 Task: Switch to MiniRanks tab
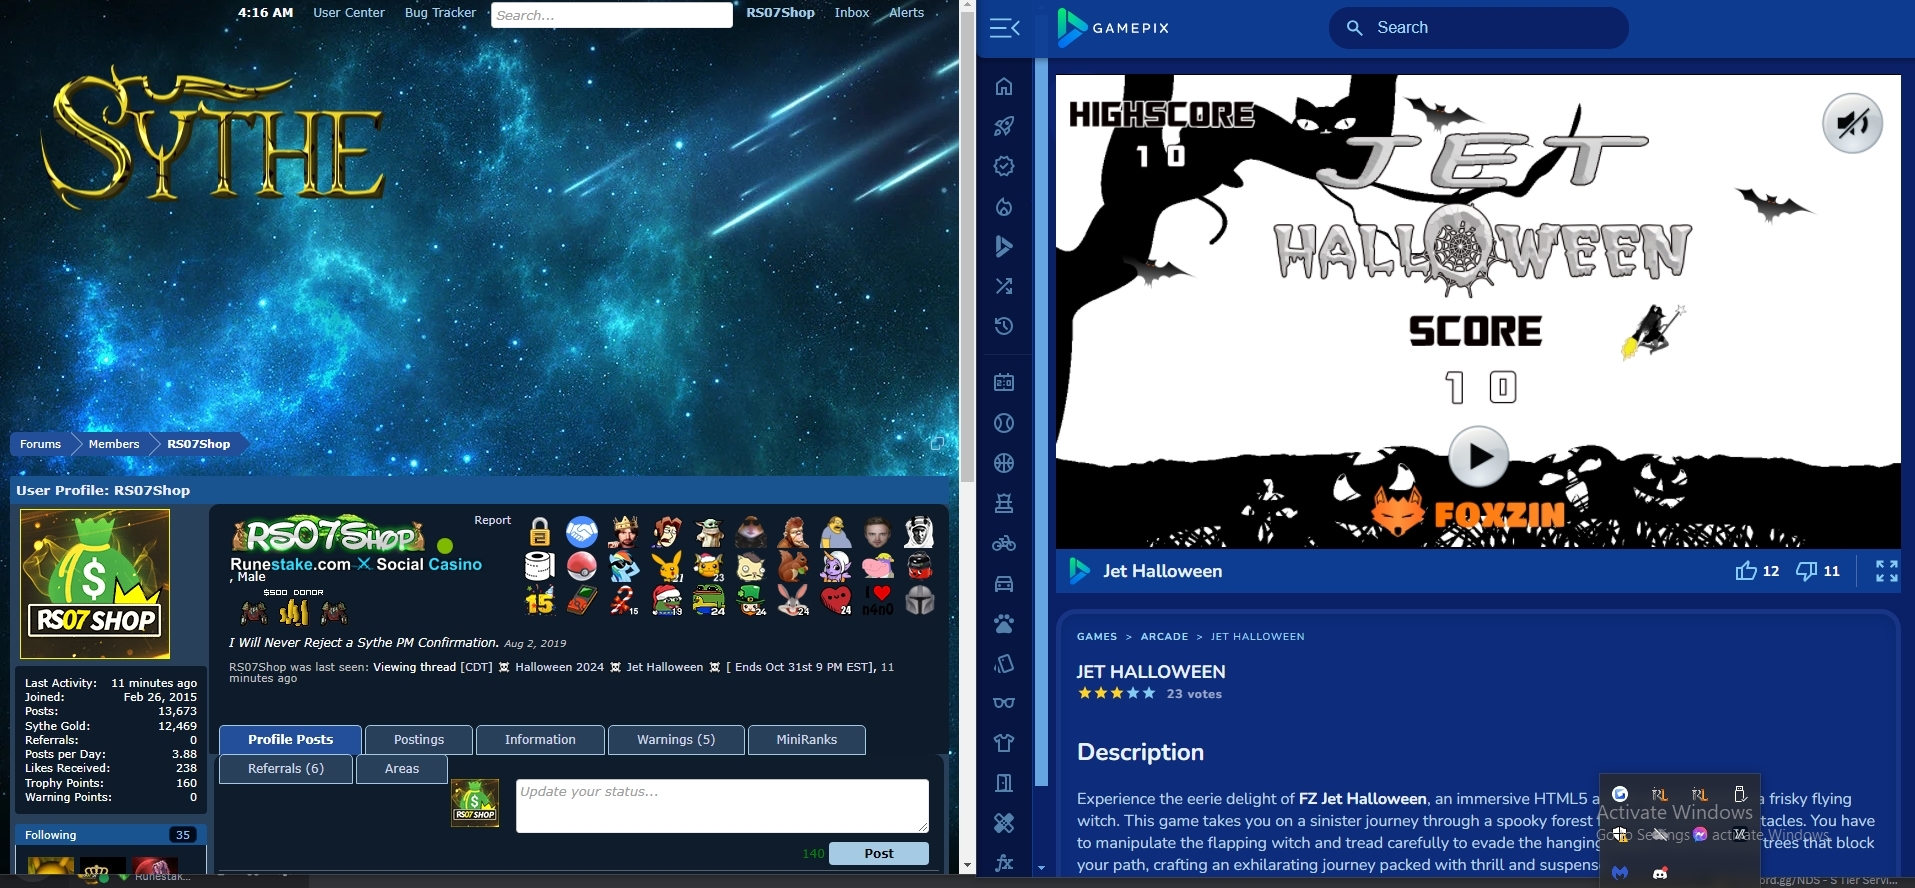(x=807, y=740)
